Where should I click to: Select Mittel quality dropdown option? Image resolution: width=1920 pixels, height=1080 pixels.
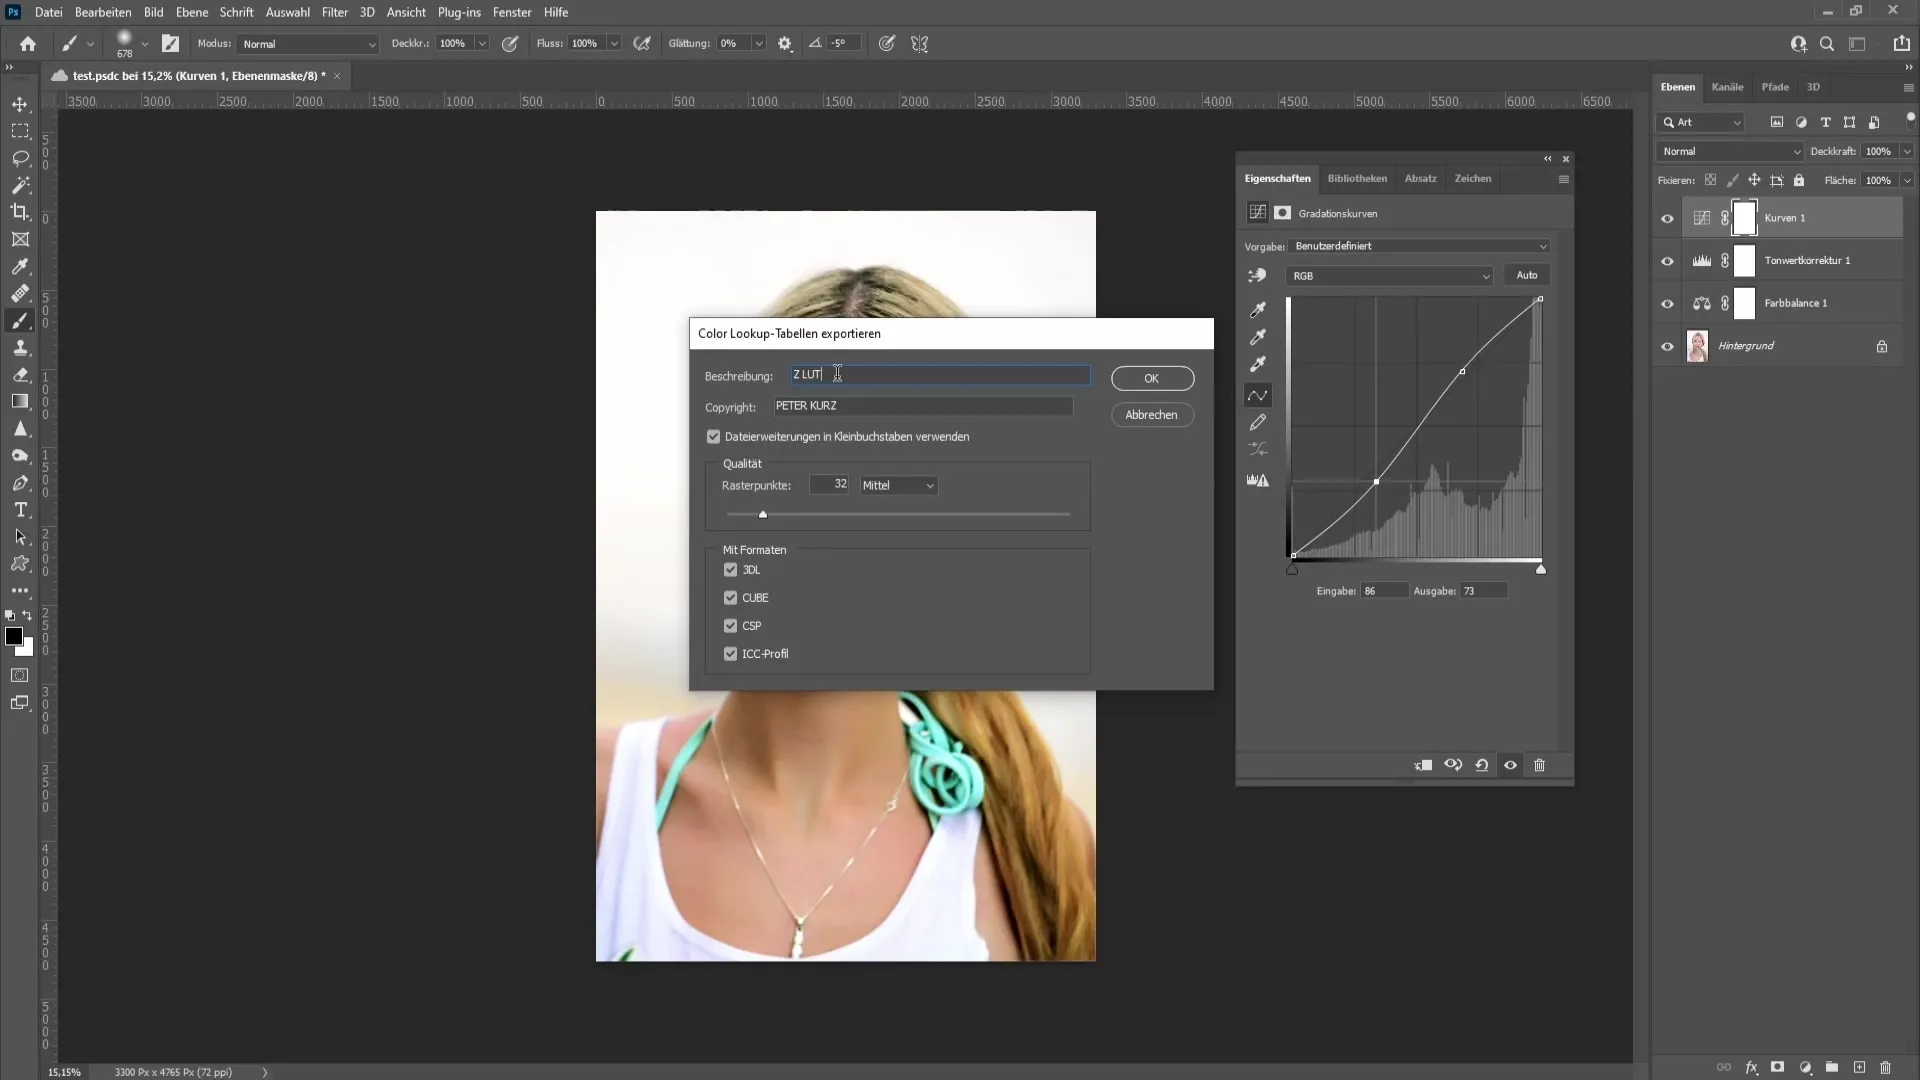click(x=897, y=484)
